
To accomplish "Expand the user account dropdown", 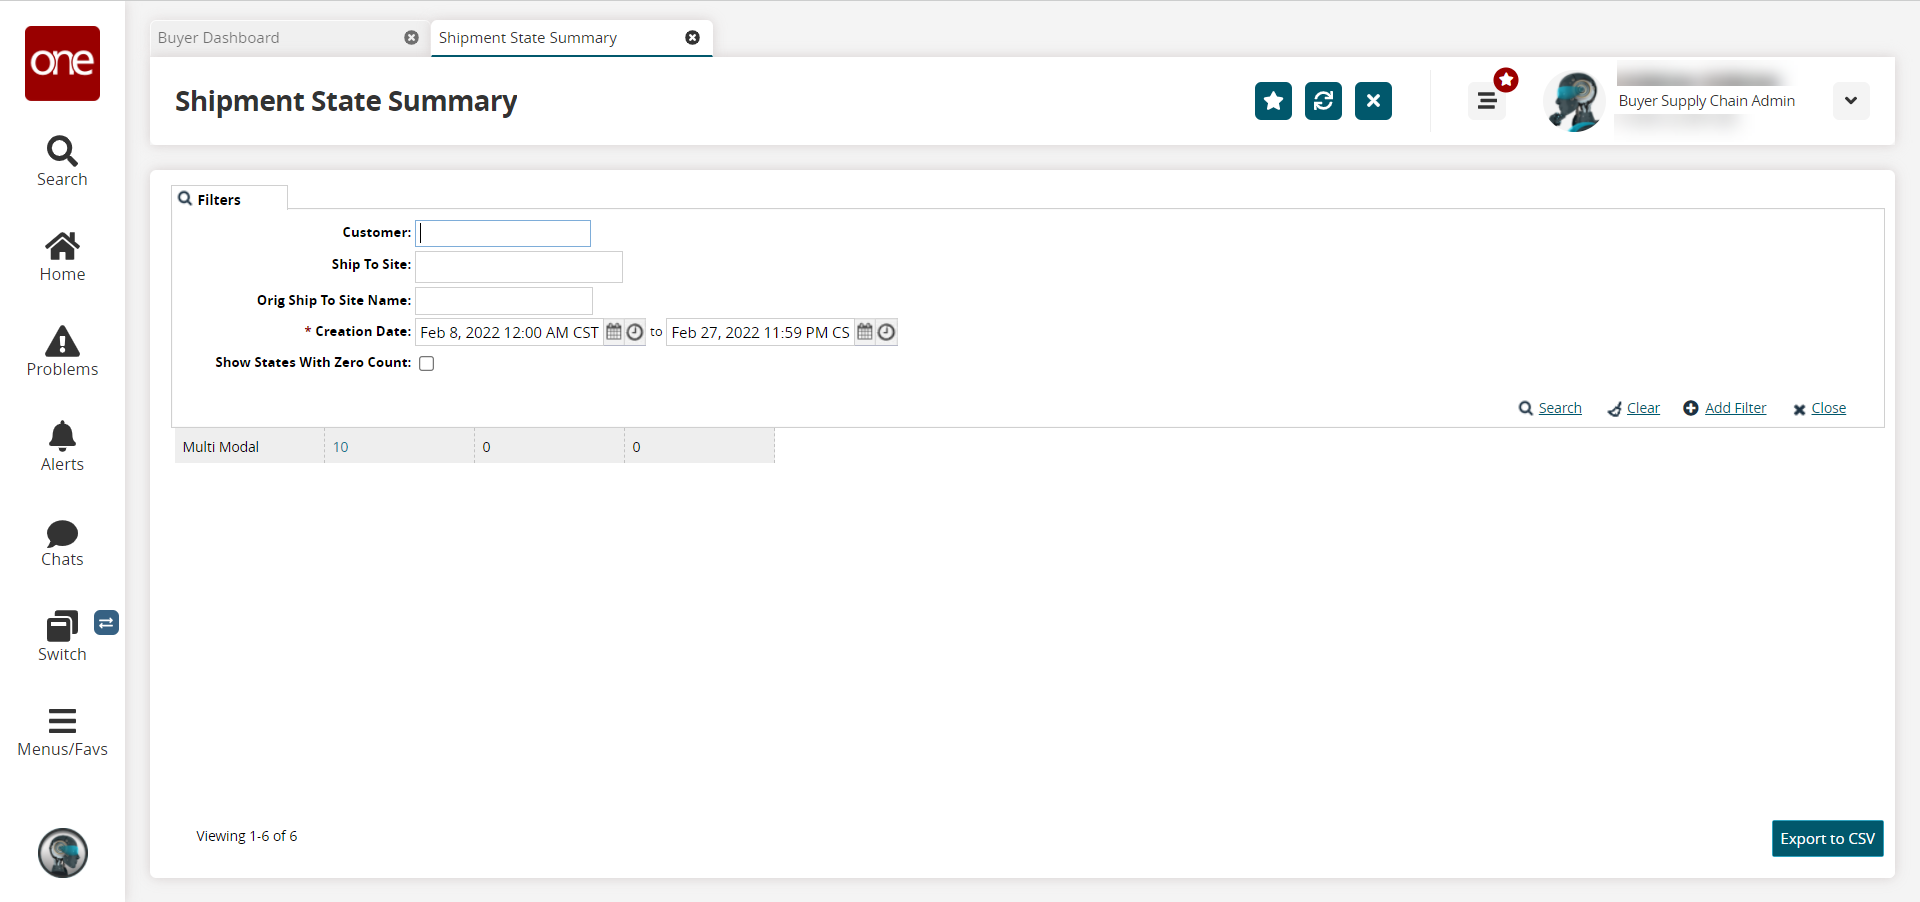I will coord(1851,101).
